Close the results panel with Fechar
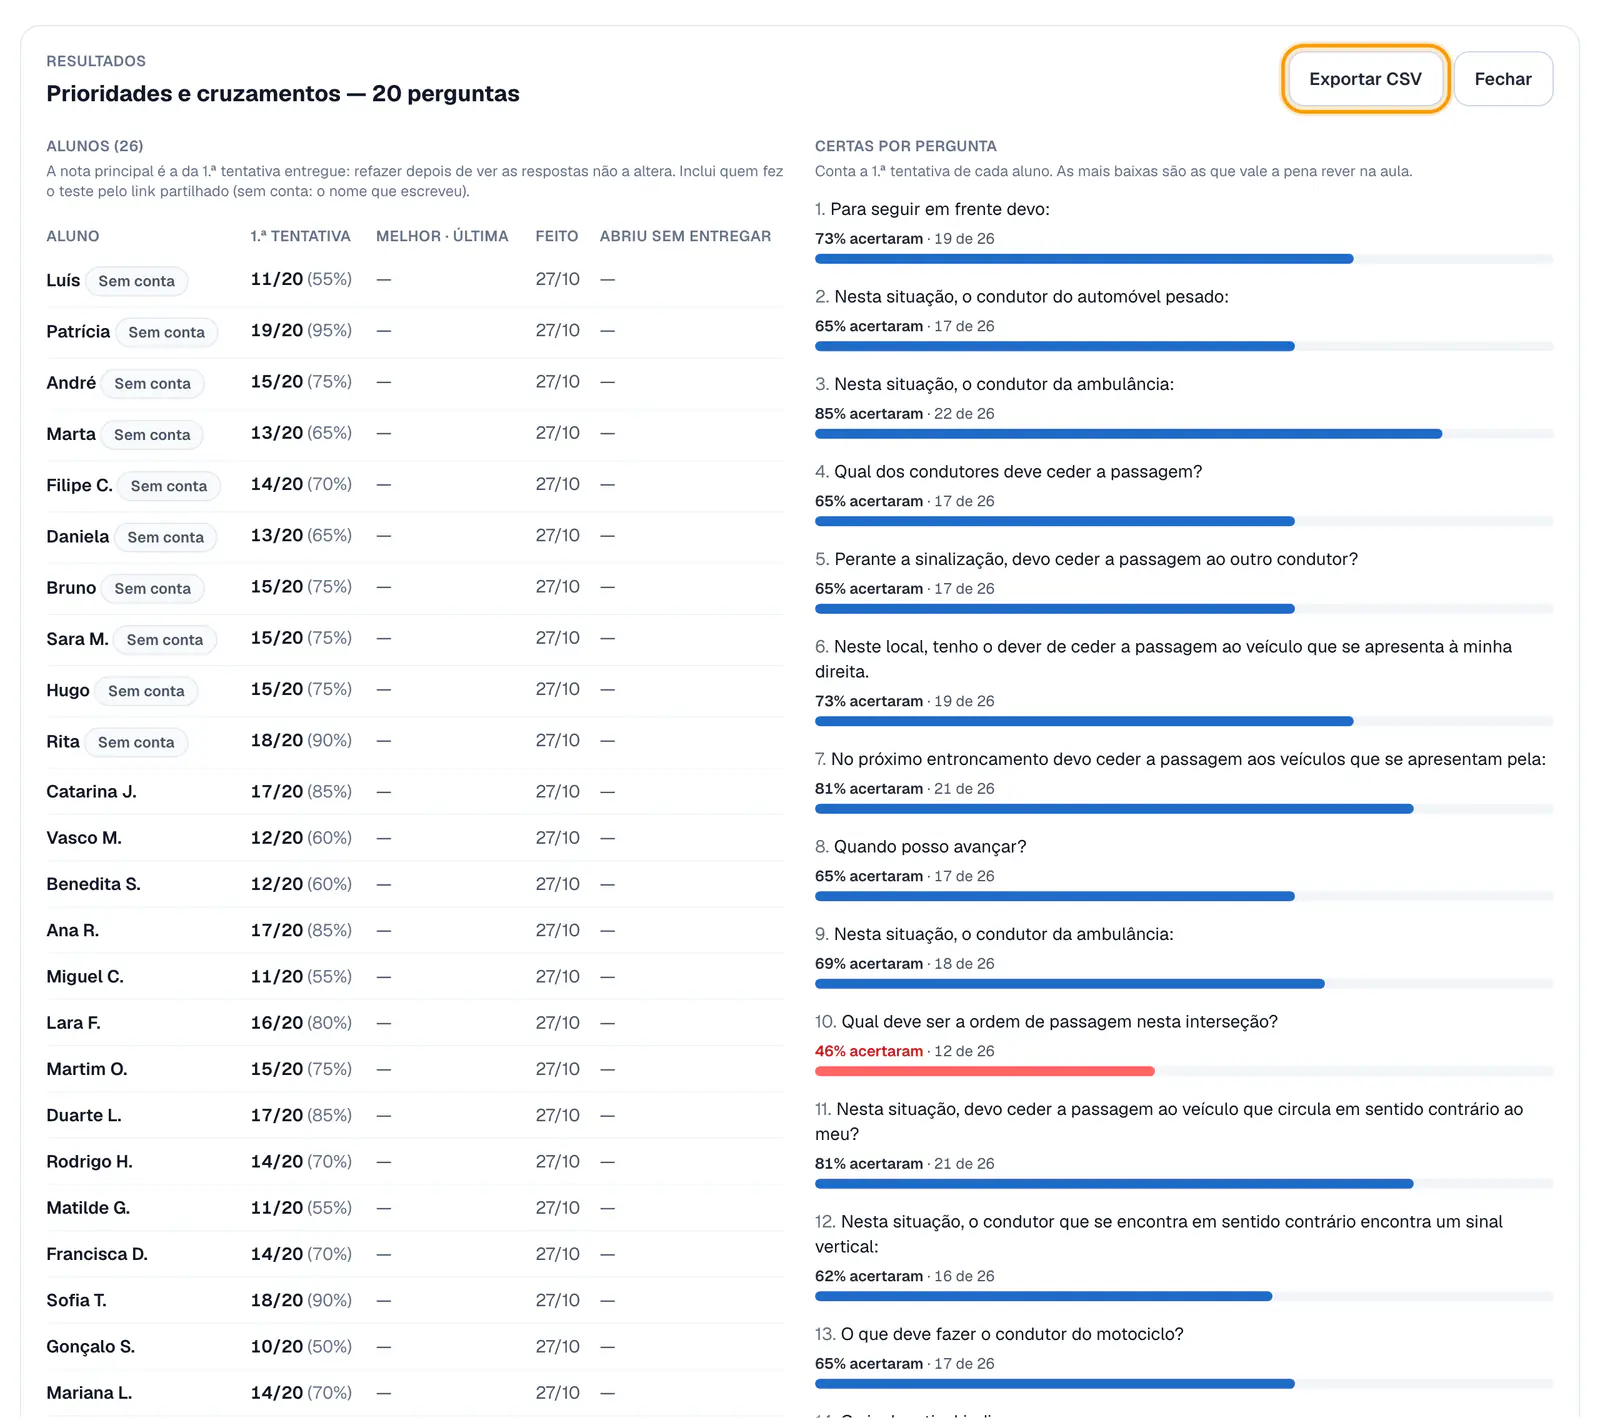Image resolution: width=1600 pixels, height=1425 pixels. pos(1503,79)
